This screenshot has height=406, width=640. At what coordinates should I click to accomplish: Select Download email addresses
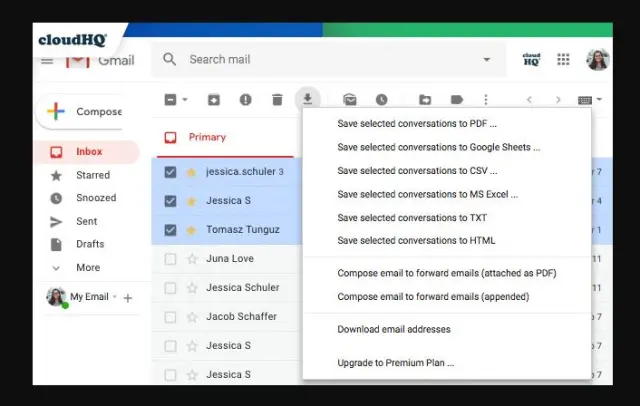(393, 329)
